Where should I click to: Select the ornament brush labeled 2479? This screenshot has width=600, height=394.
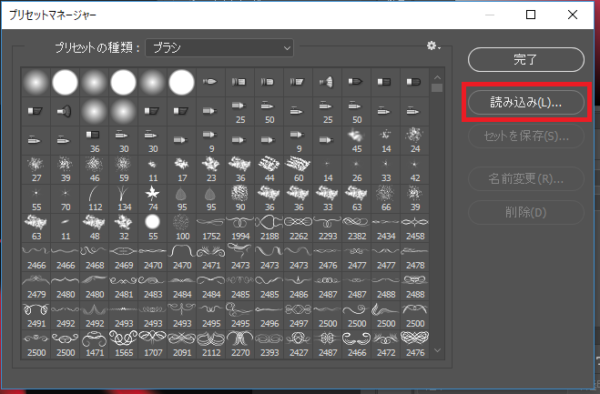coord(36,286)
